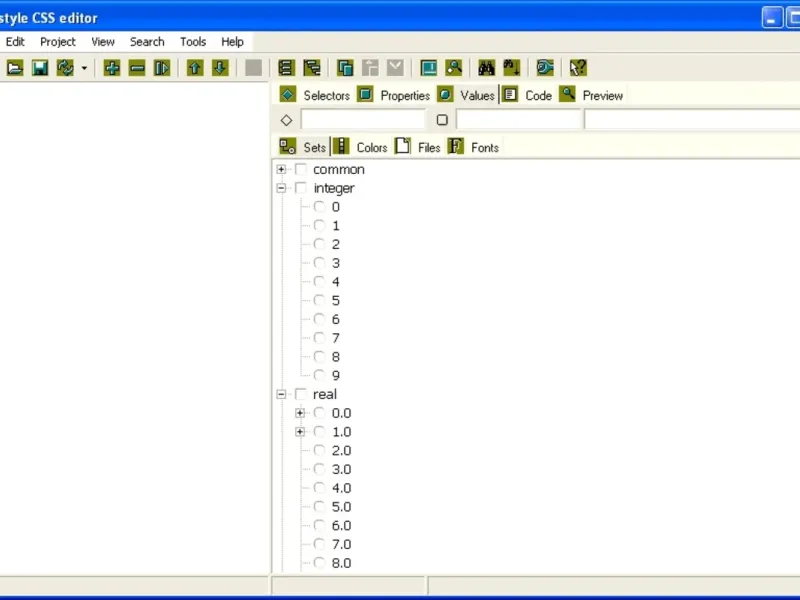Select the radio button for 8.0
800x600 pixels.
tap(319, 563)
